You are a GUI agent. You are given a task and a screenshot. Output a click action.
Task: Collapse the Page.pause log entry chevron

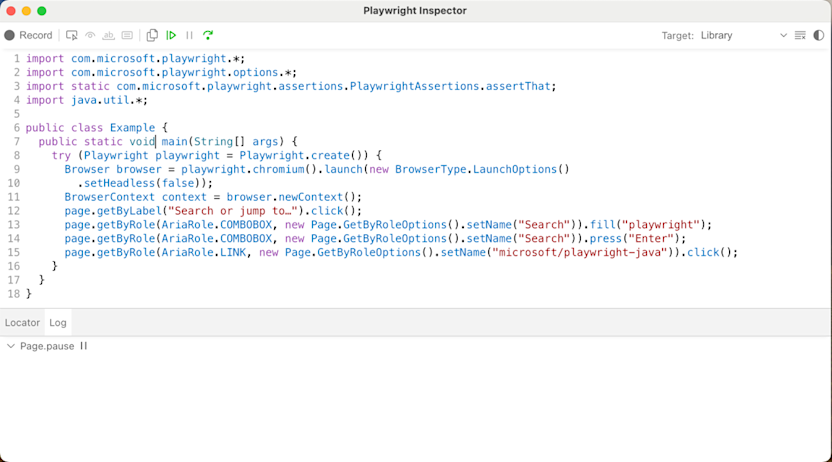(11, 346)
